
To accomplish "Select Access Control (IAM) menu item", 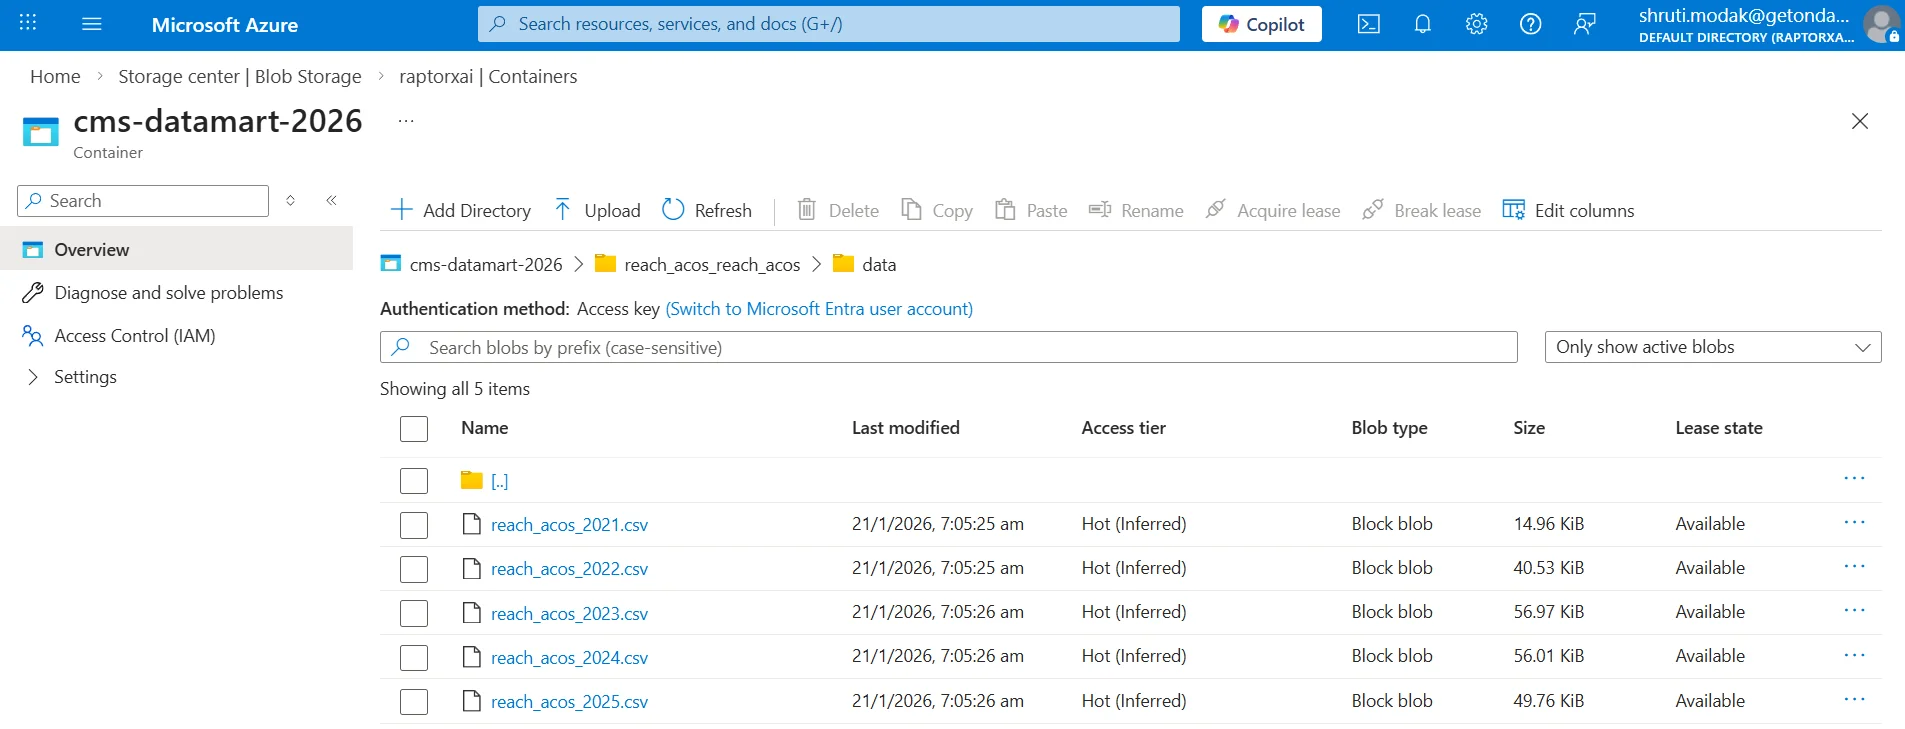I will point(134,336).
